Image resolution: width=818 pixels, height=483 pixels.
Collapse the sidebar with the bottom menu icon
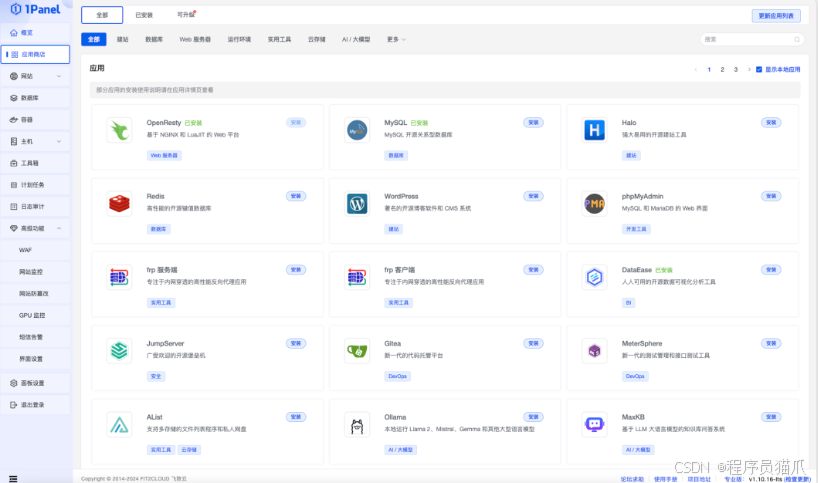[x=13, y=479]
